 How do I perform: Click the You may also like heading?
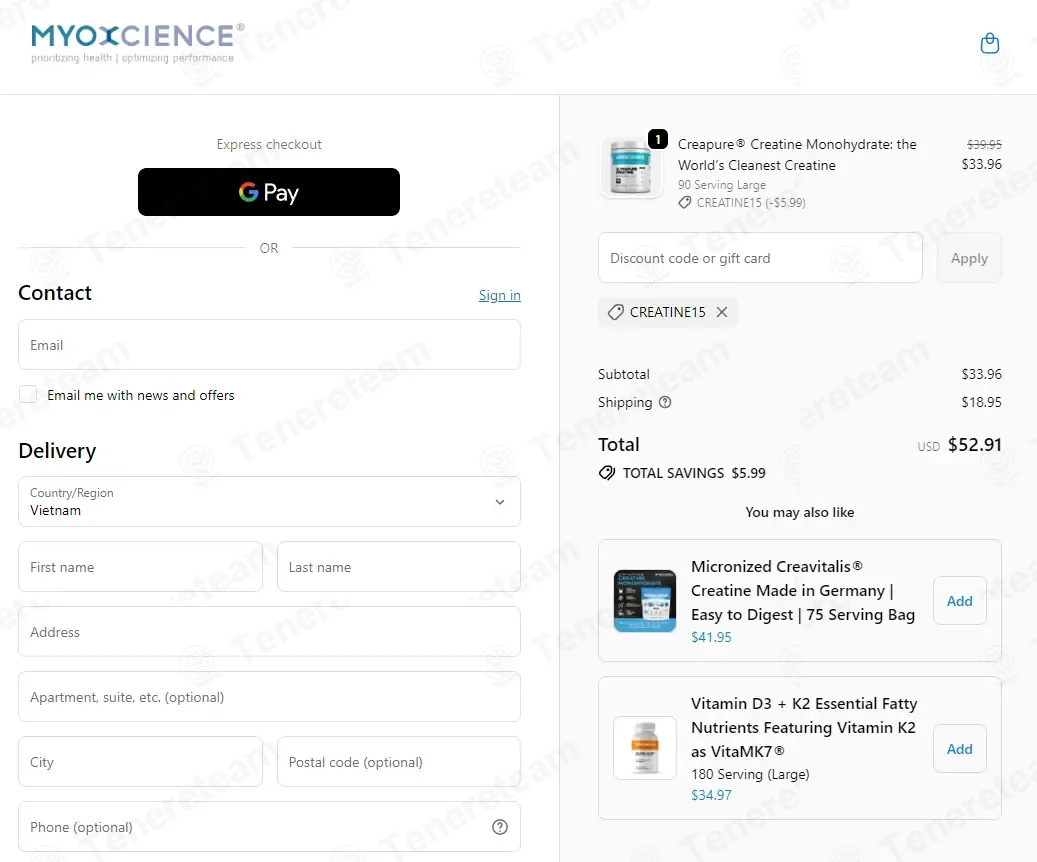pyautogui.click(x=799, y=512)
